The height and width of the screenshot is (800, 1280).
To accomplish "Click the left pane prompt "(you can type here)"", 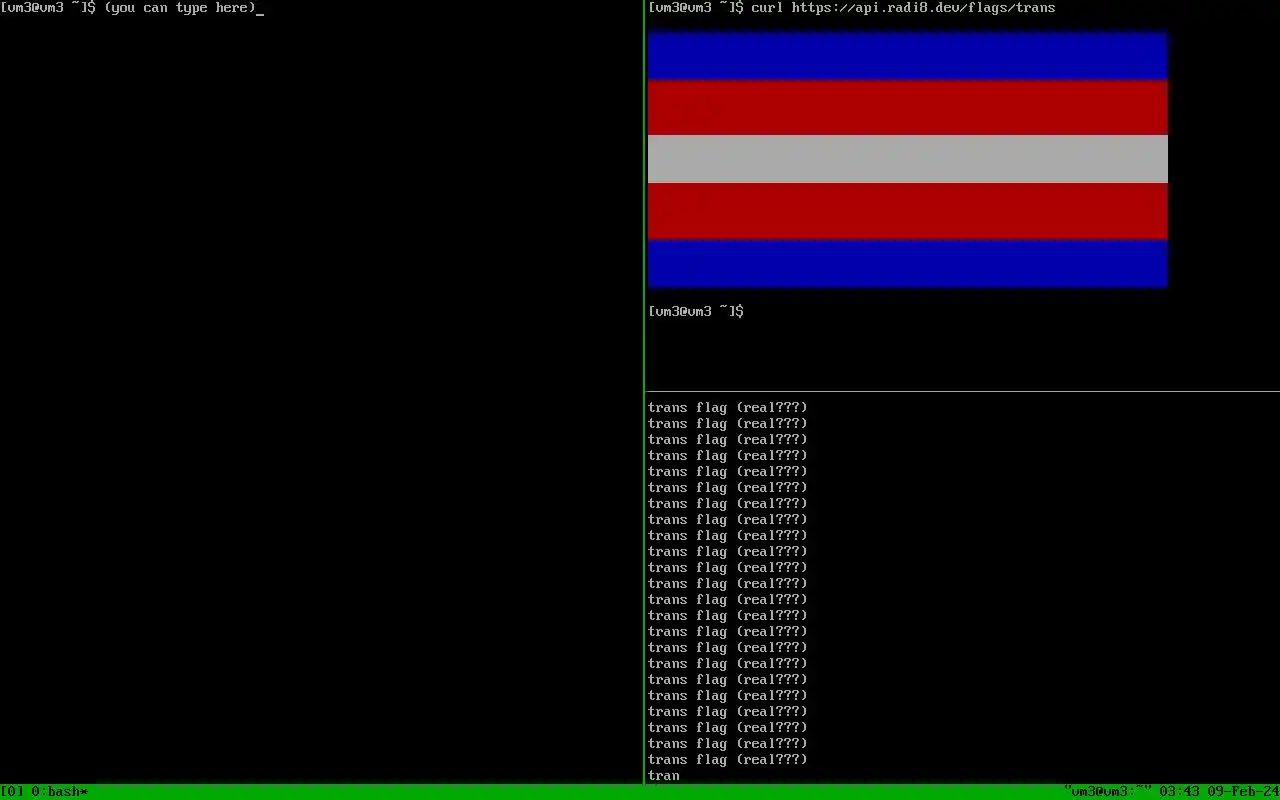I will 180,8.
